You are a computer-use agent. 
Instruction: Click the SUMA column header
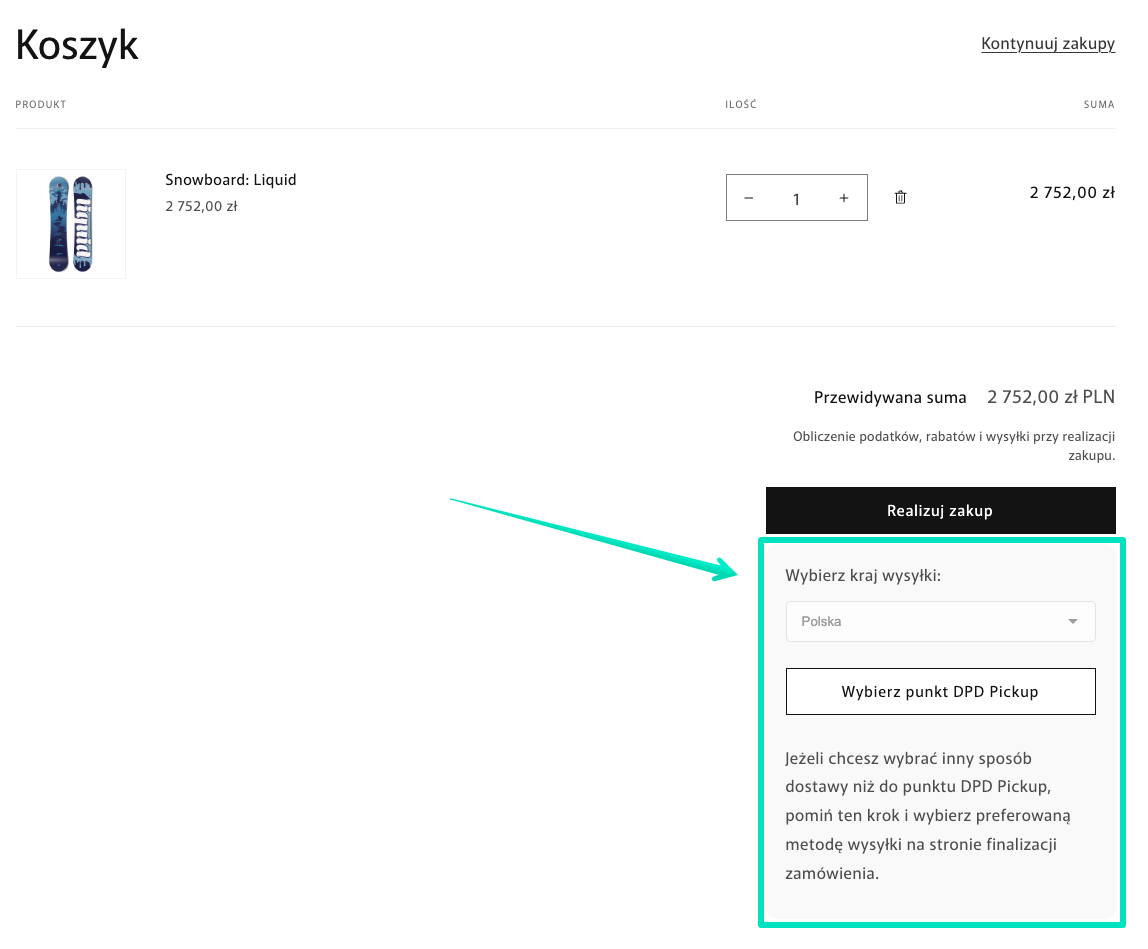(1099, 105)
